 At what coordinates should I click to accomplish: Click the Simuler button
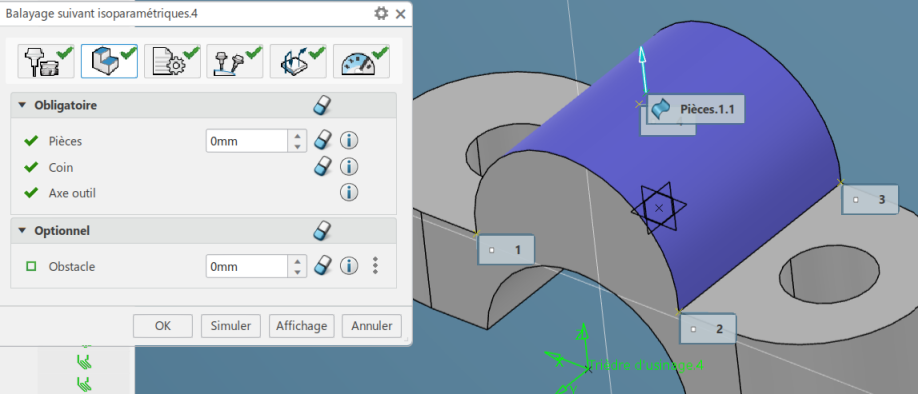tap(231, 326)
